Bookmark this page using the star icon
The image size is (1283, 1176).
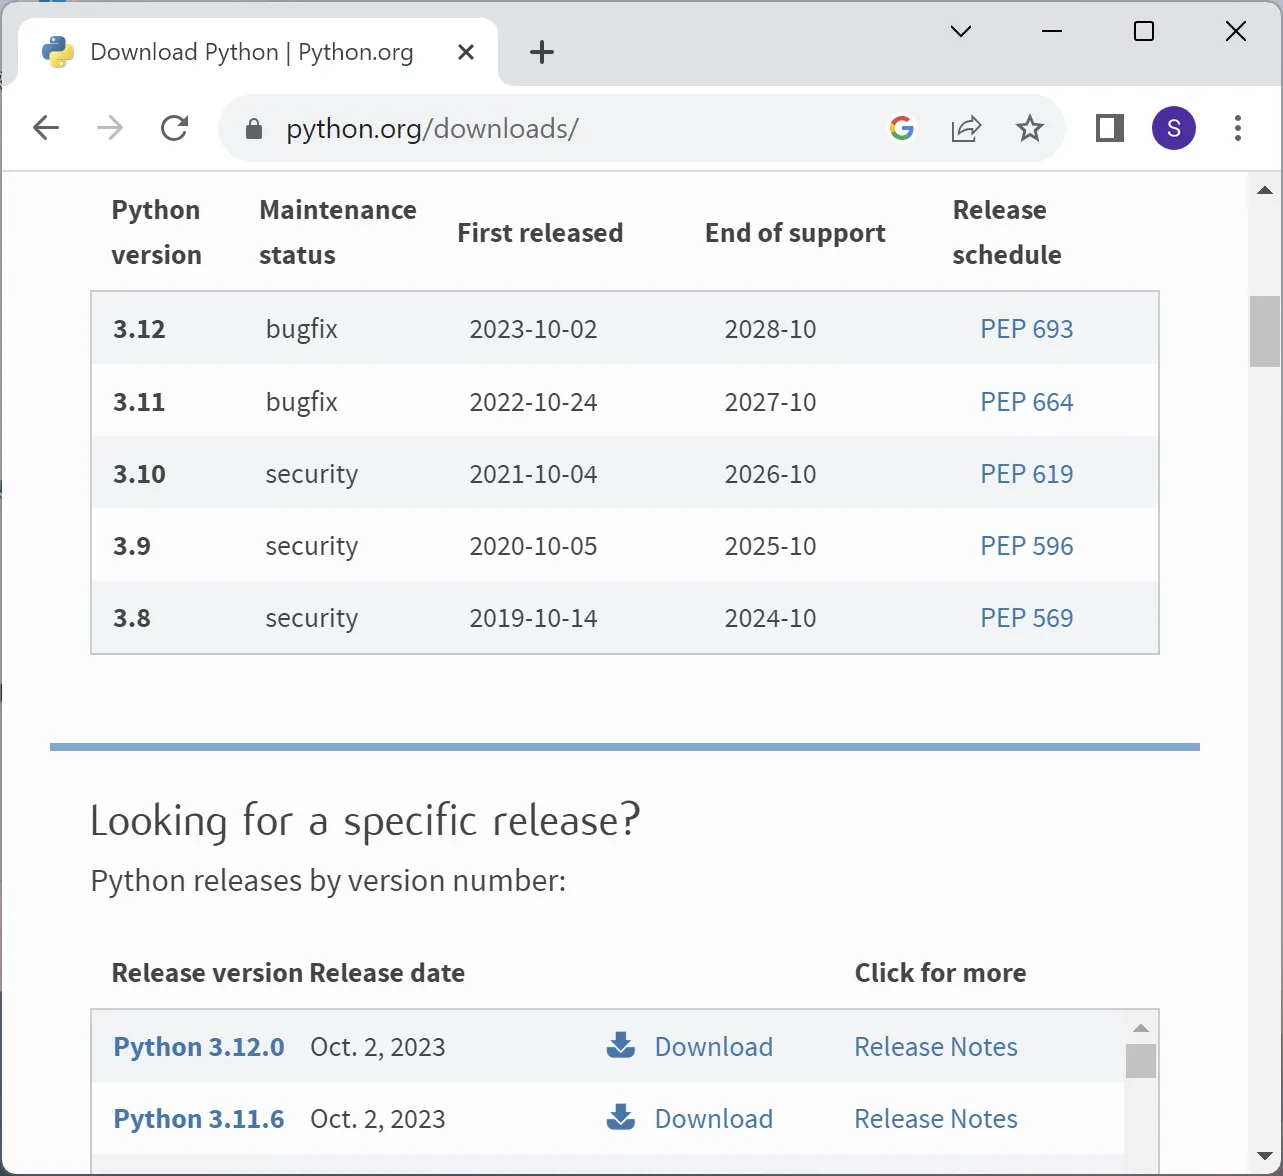click(1029, 128)
